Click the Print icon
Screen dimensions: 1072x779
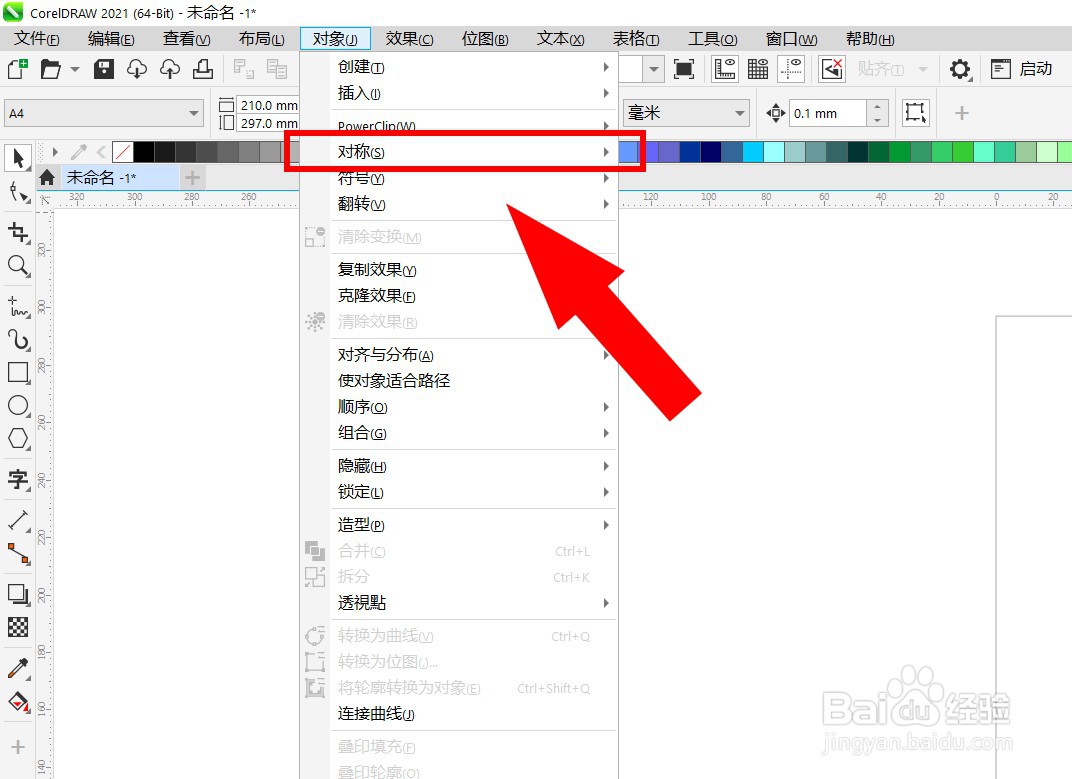203,69
